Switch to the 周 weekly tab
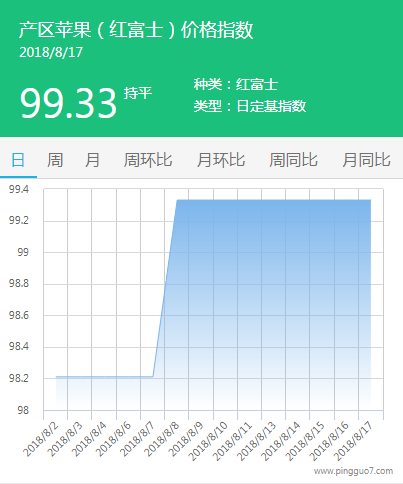 [x=55, y=160]
